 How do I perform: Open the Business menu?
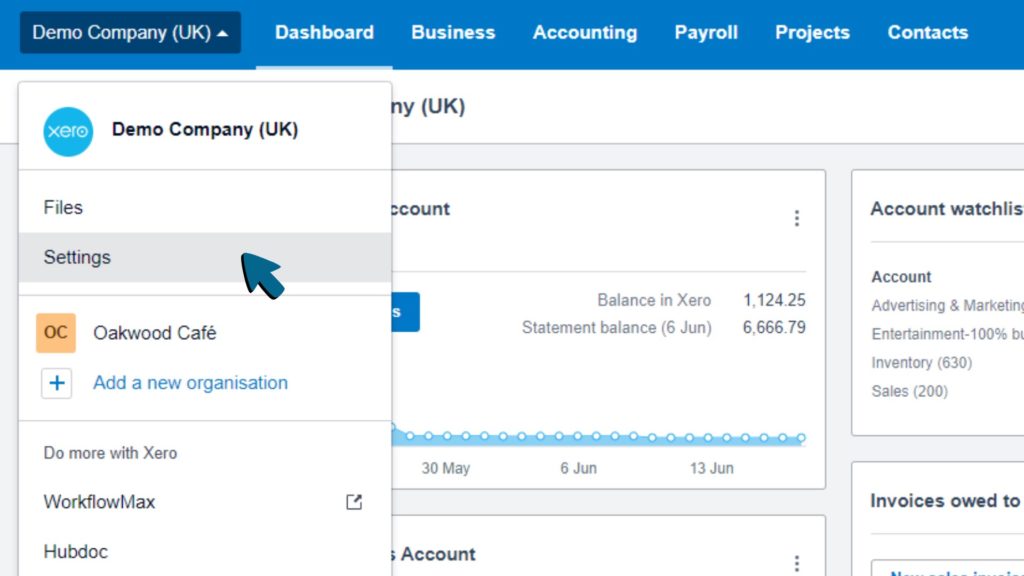[x=453, y=33]
